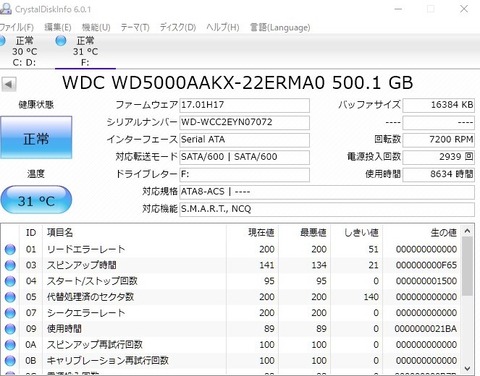The image size is (480, 376).
Task: Click the status icon for リードエラーレート row
Action: pos(10,249)
